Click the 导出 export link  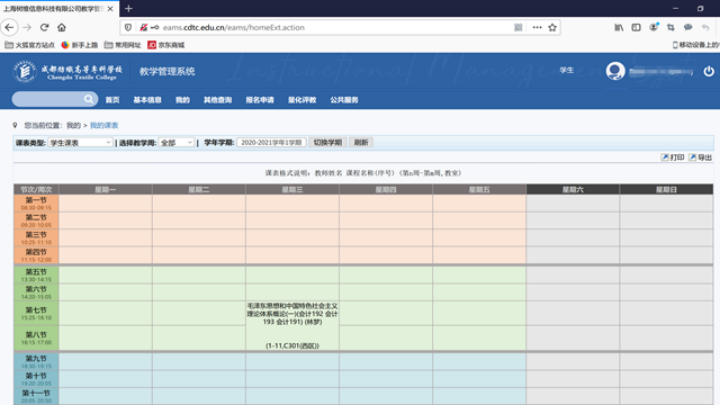pyautogui.click(x=701, y=158)
